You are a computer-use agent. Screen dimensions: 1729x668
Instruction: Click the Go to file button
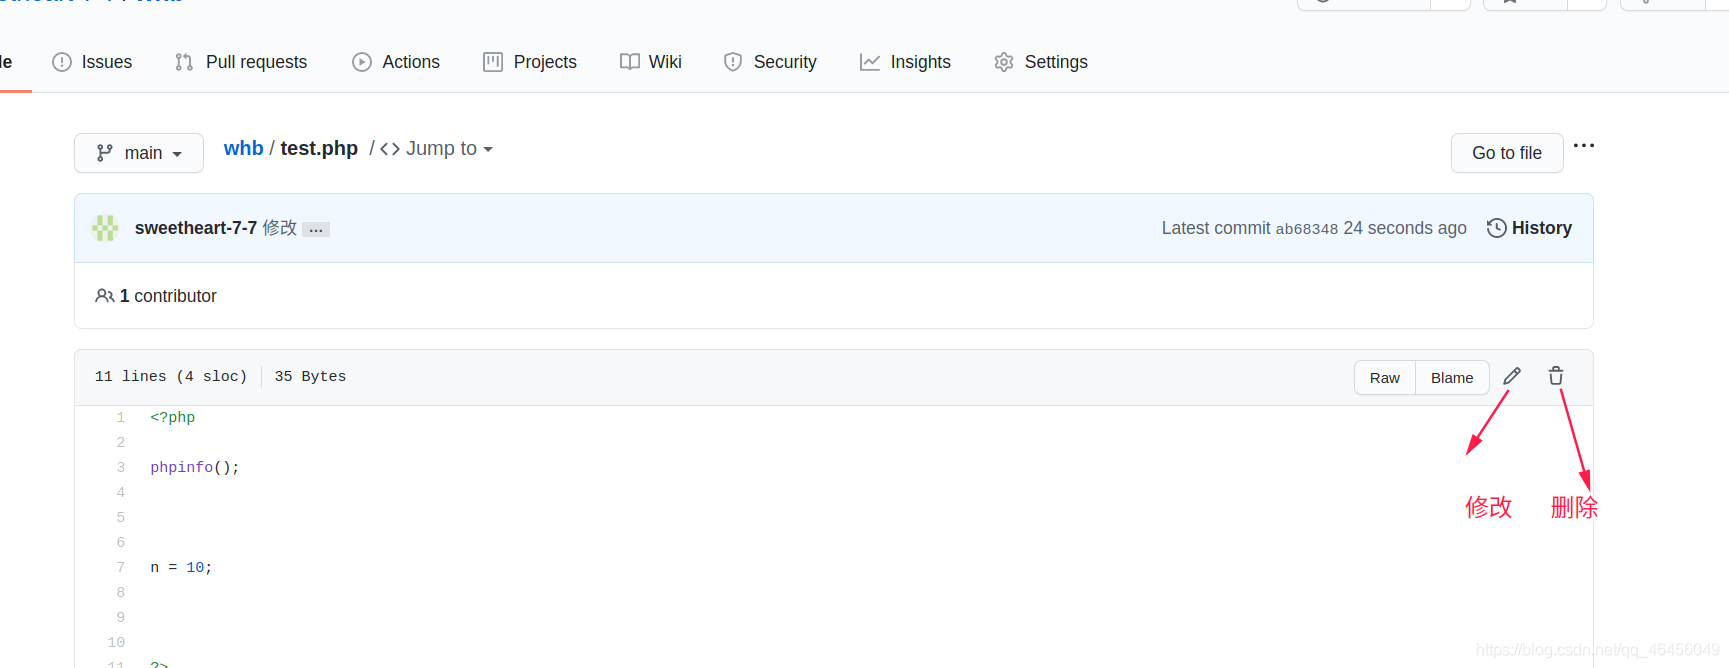coord(1507,153)
